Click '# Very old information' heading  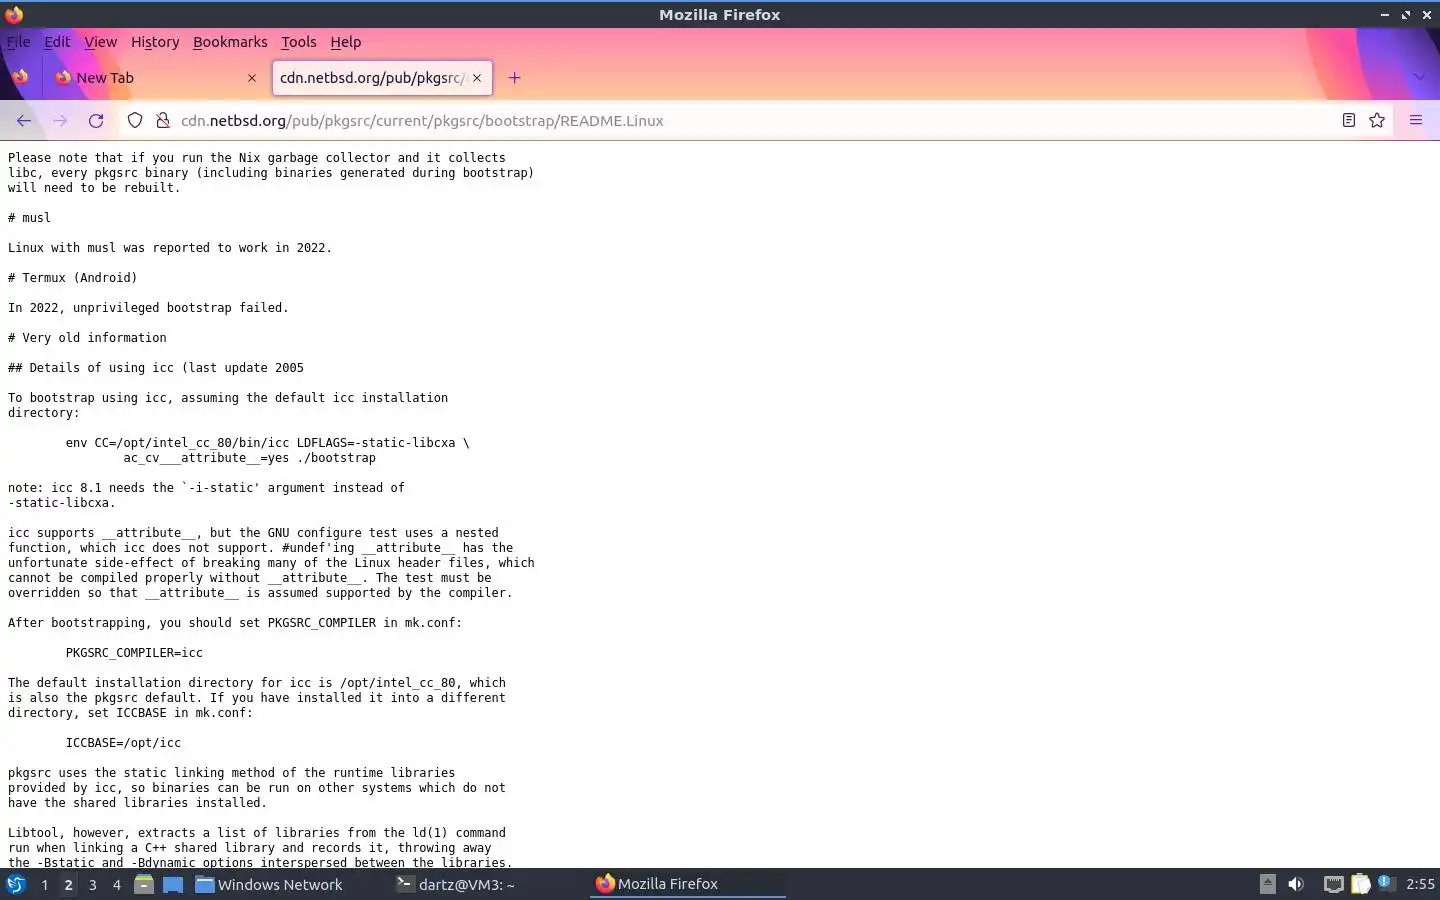(87, 338)
